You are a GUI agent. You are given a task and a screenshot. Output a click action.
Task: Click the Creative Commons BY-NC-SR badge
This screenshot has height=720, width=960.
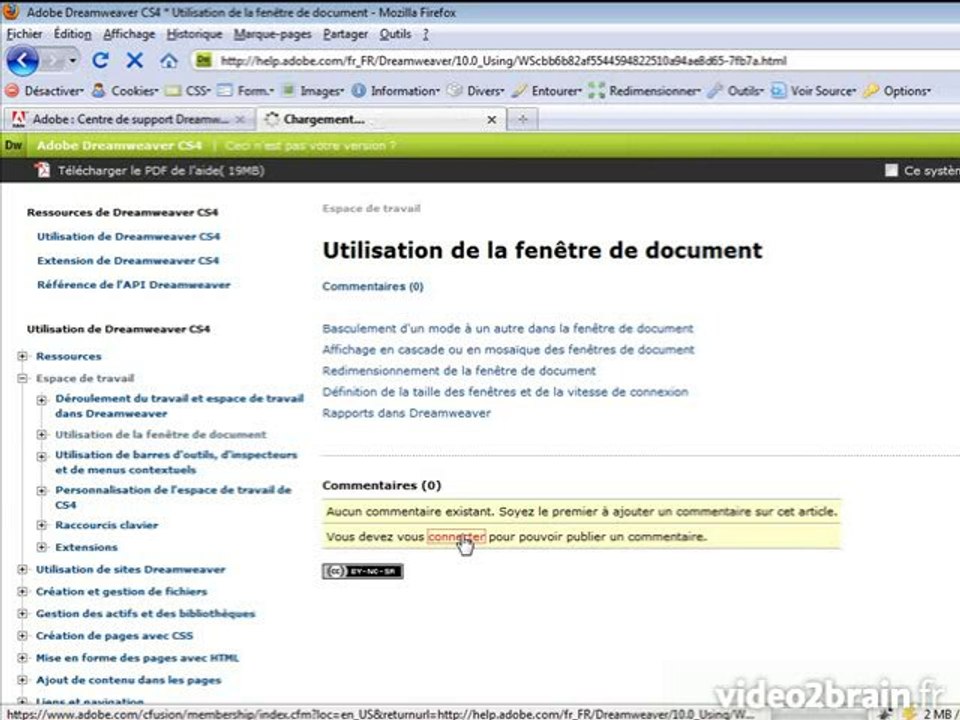click(362, 571)
